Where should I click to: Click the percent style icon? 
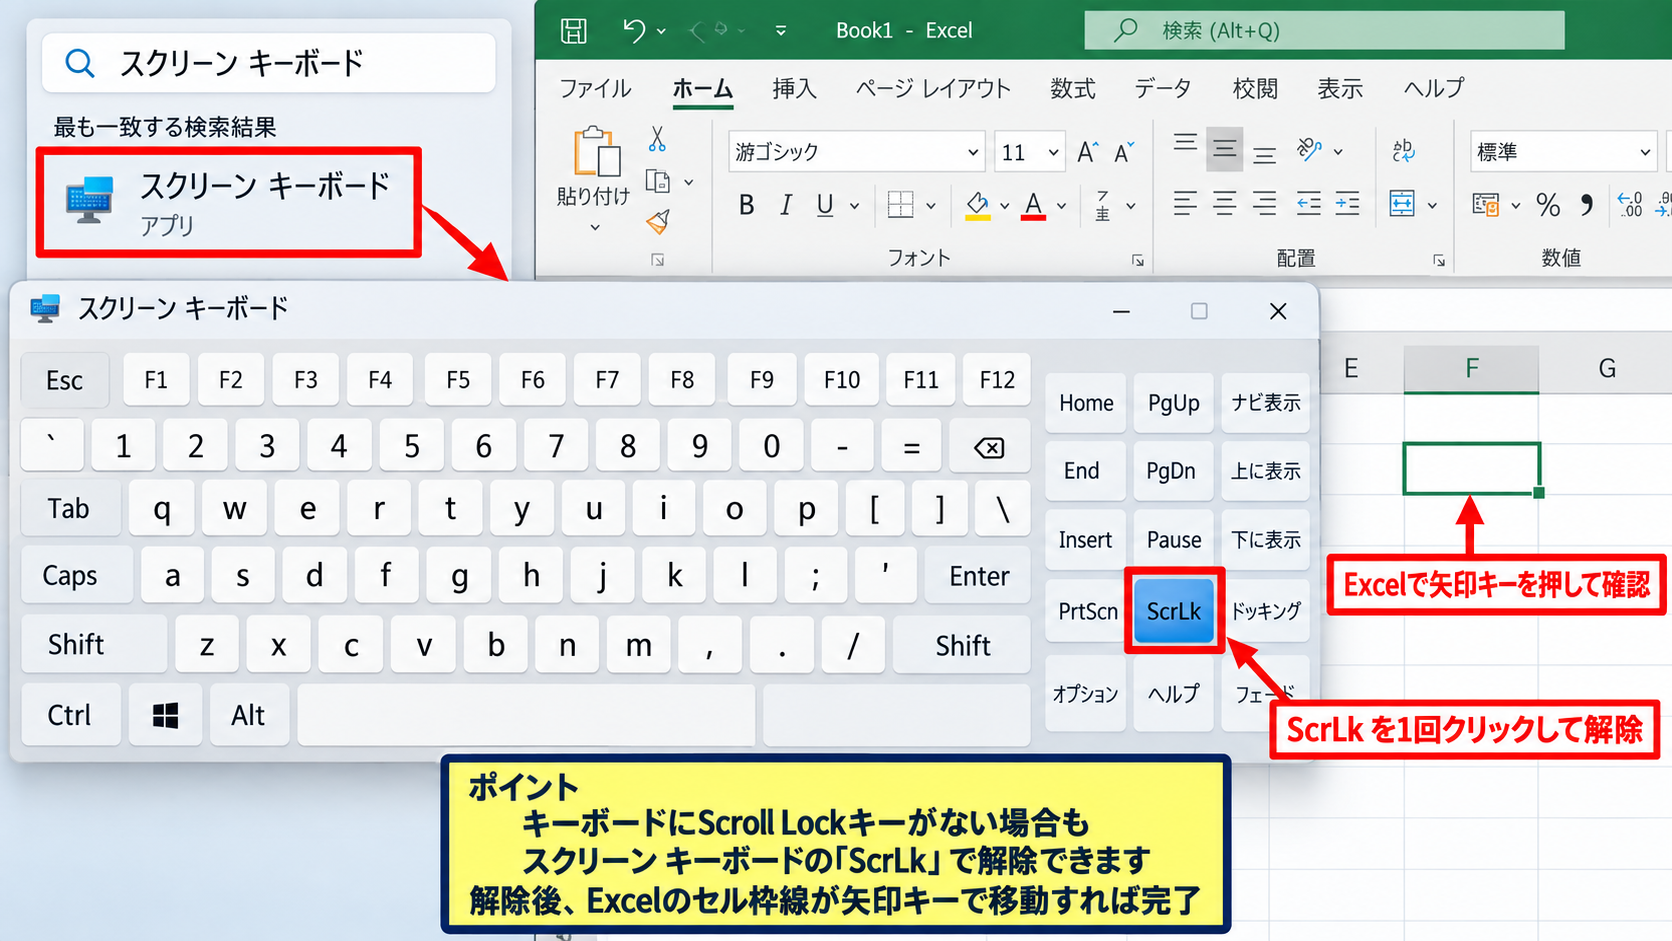coord(1548,205)
